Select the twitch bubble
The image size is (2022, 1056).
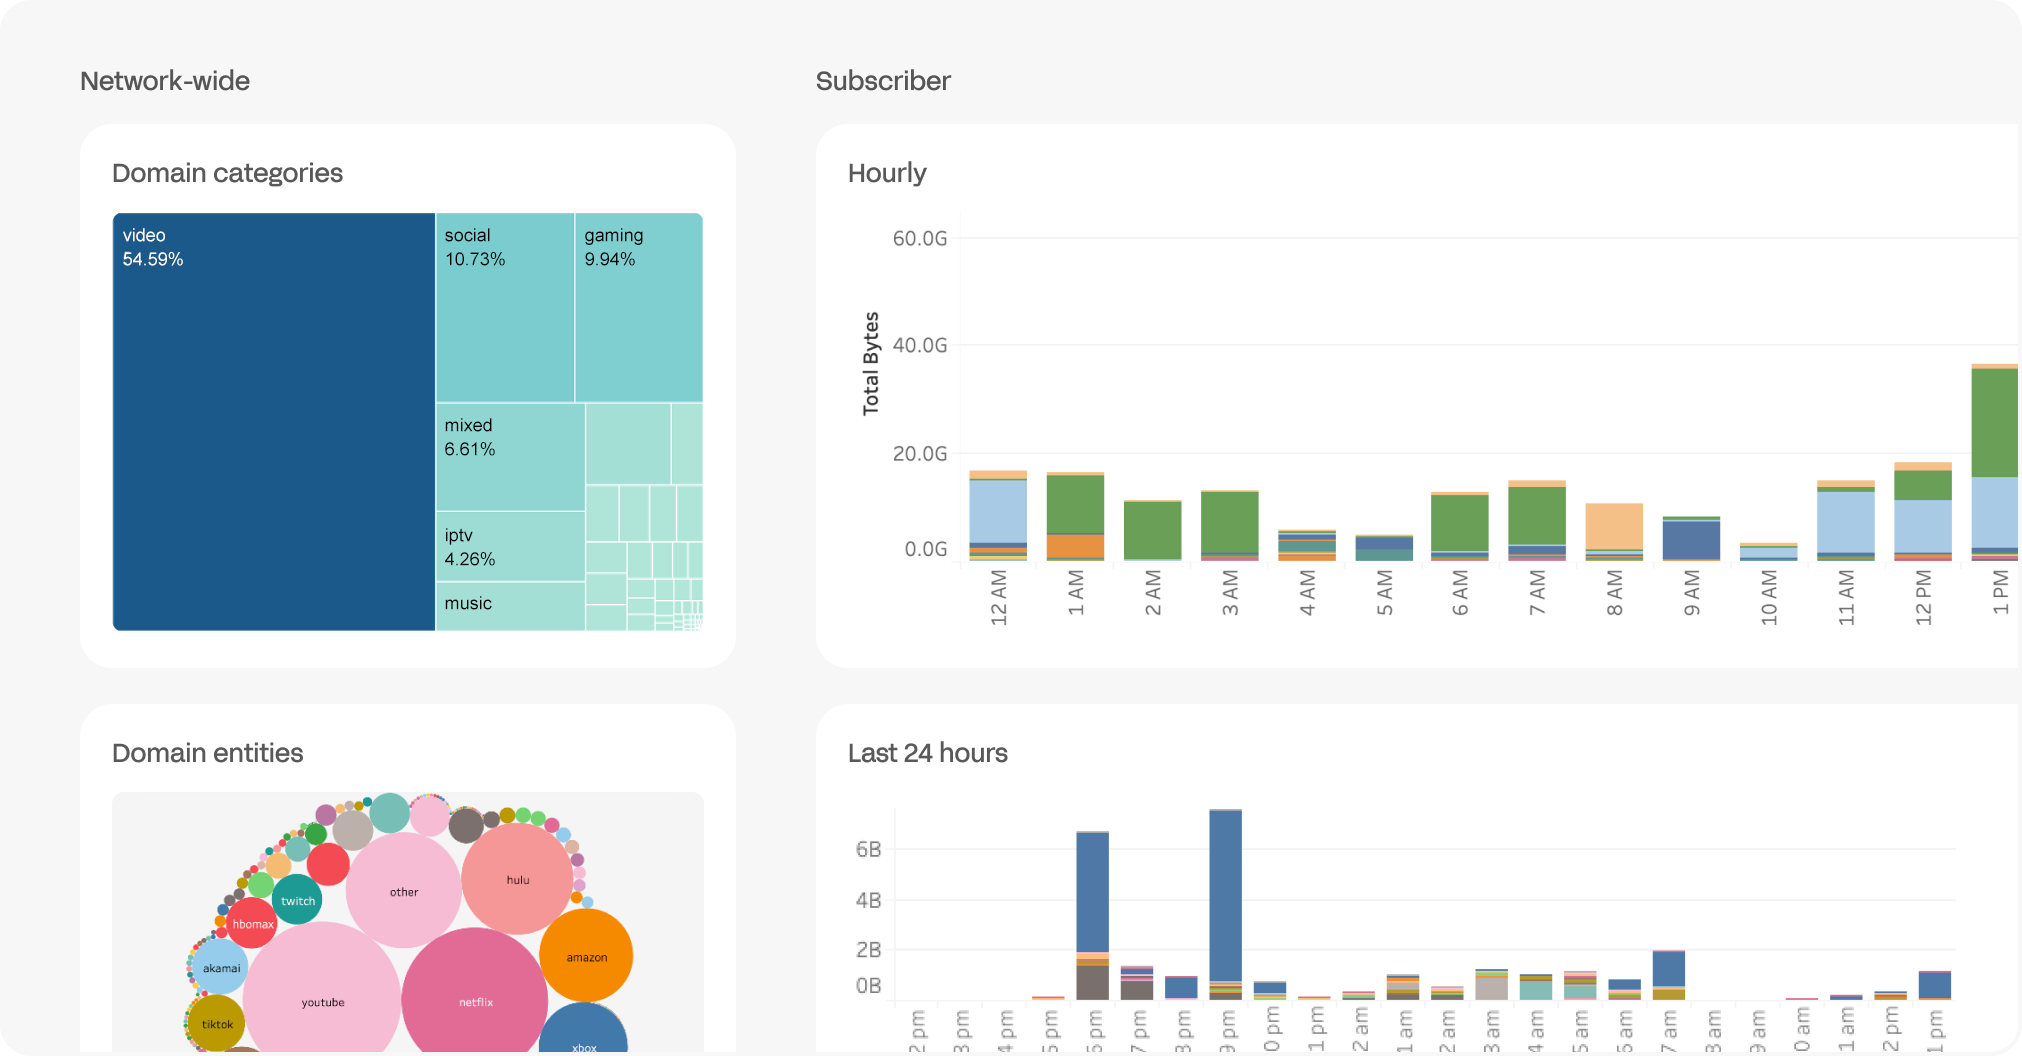296,901
